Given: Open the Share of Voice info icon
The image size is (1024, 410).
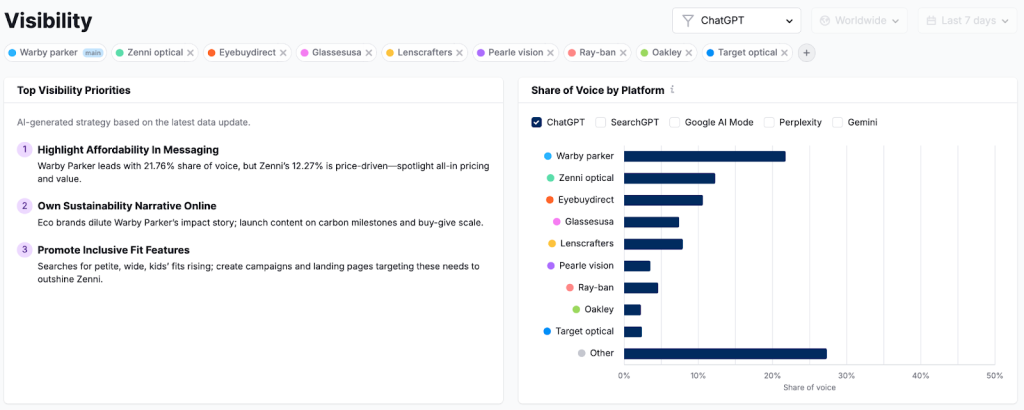Looking at the screenshot, I should 673,90.
